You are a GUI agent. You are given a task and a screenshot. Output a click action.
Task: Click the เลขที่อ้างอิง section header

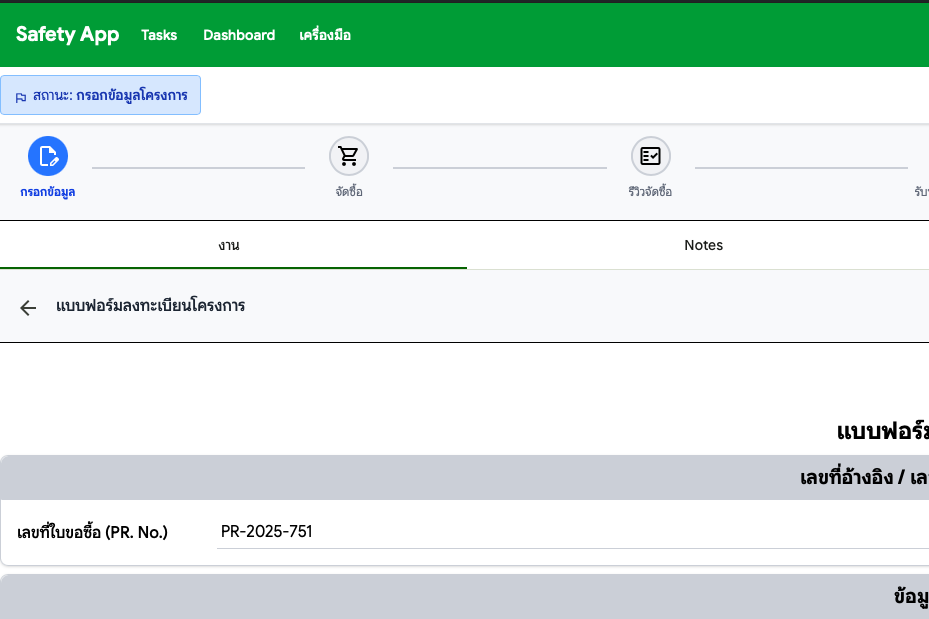(864, 478)
